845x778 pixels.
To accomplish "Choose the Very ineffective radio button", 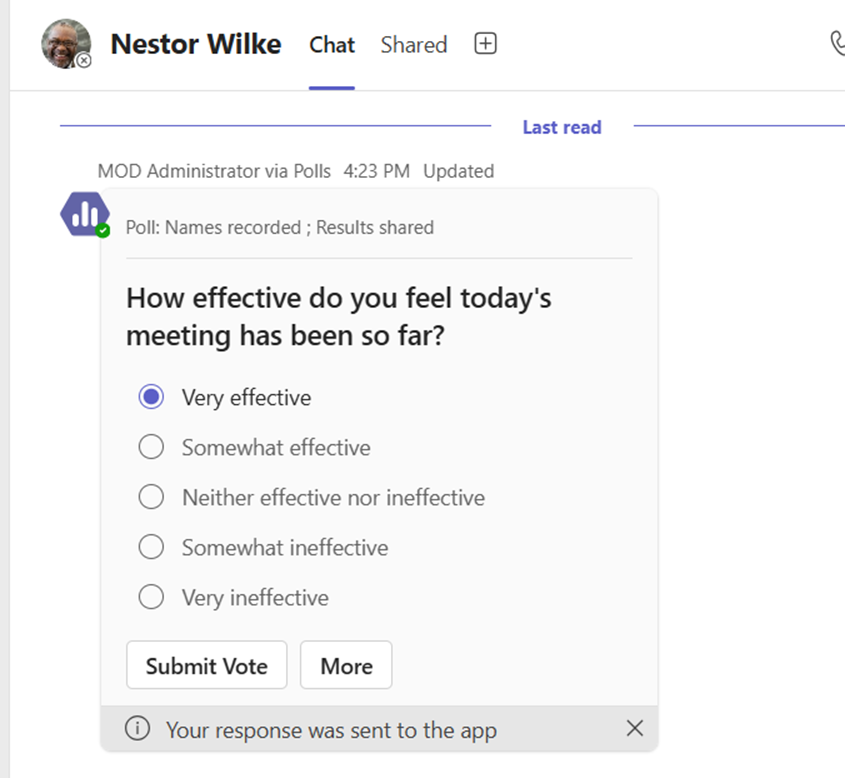I will click(151, 597).
